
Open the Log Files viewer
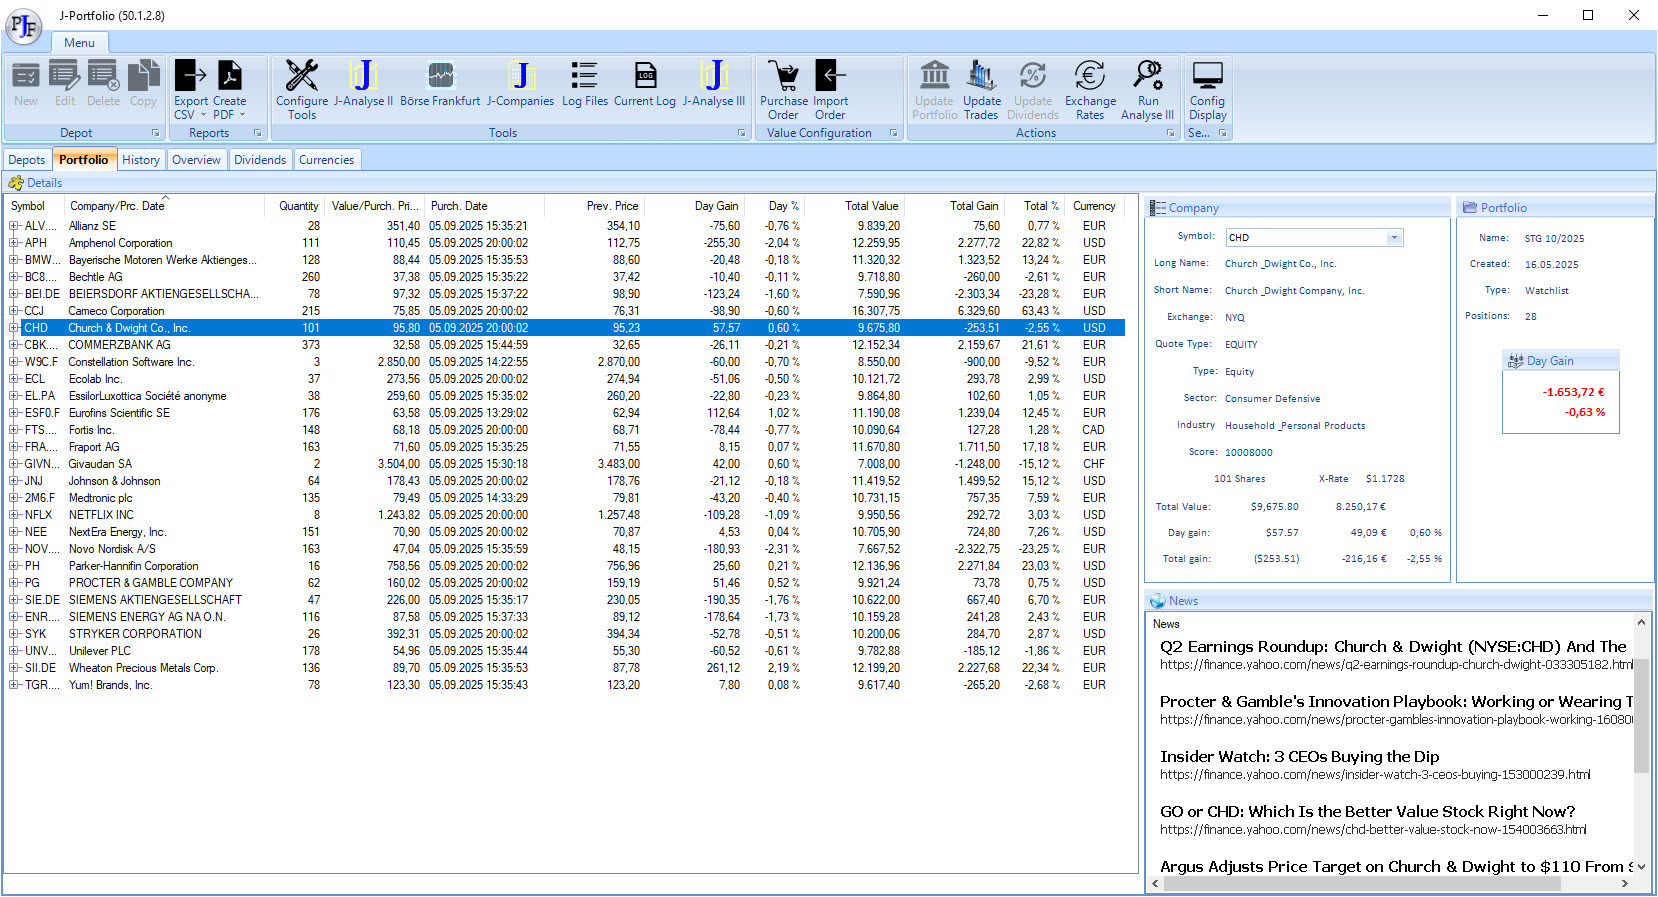pos(584,76)
